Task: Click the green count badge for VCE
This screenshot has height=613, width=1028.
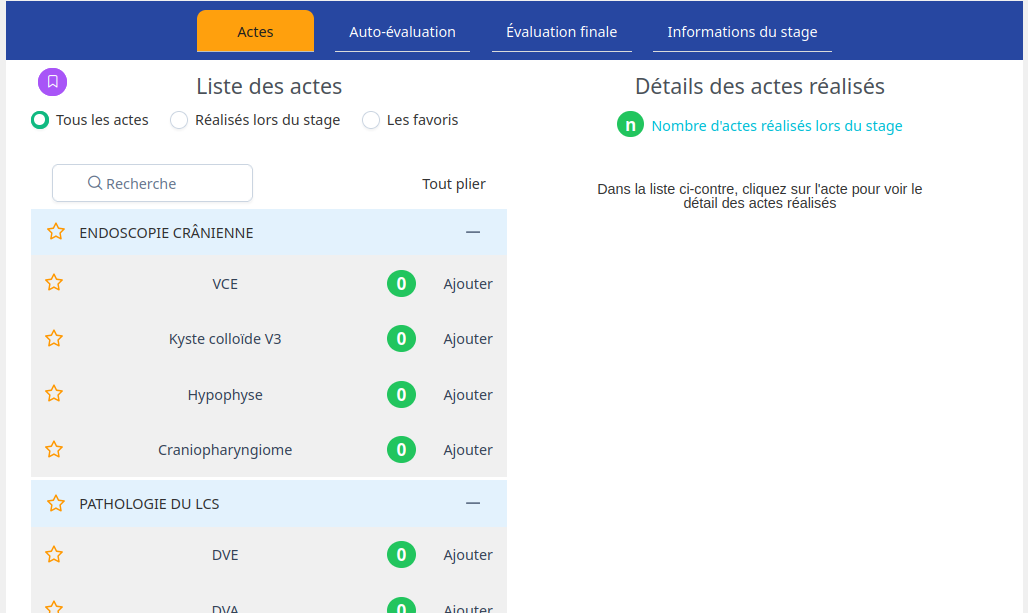Action: coord(401,284)
